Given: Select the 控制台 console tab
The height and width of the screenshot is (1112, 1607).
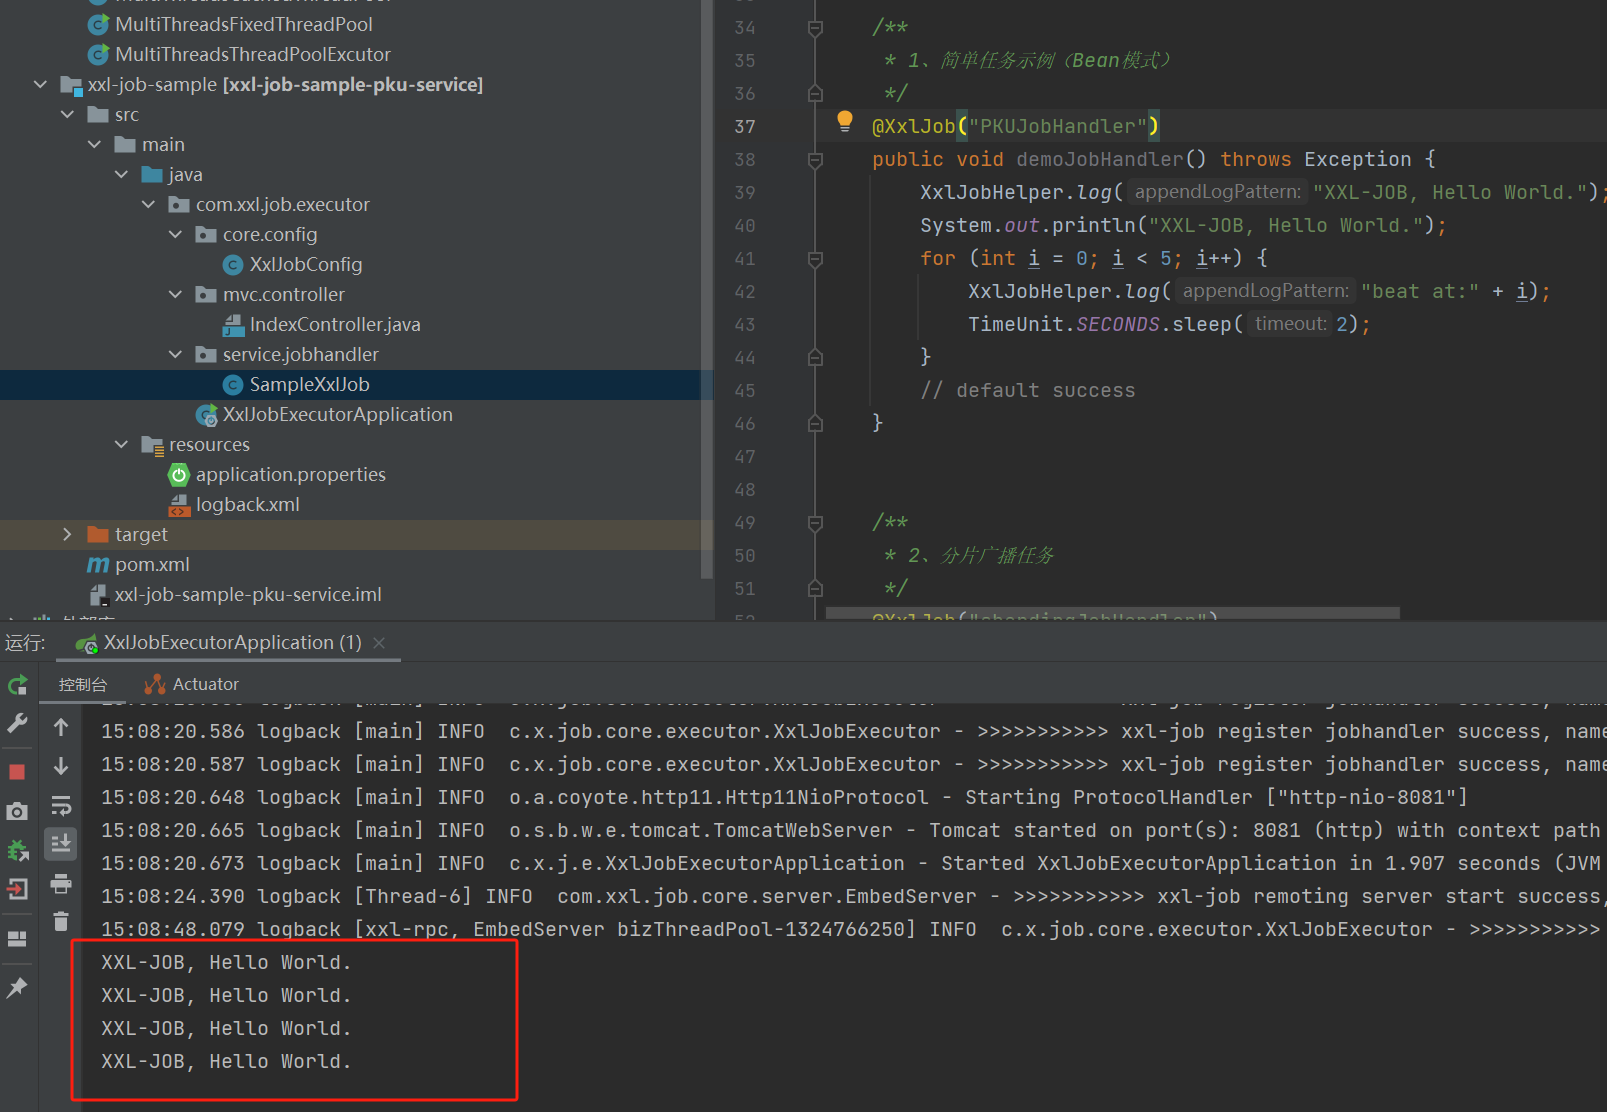Looking at the screenshot, I should (x=82, y=684).
